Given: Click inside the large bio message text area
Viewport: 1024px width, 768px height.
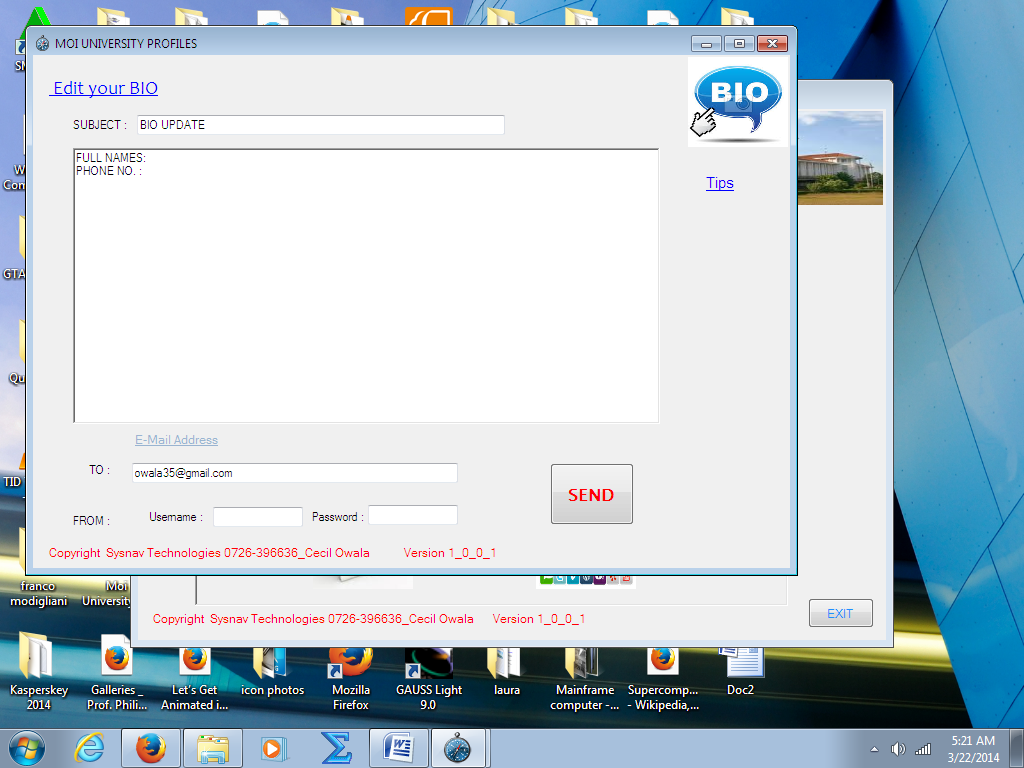Looking at the screenshot, I should [366, 286].
